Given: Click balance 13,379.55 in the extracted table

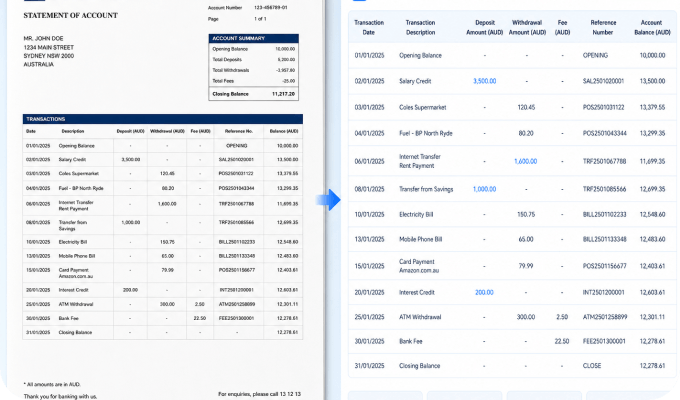Looking at the screenshot, I should (652, 107).
